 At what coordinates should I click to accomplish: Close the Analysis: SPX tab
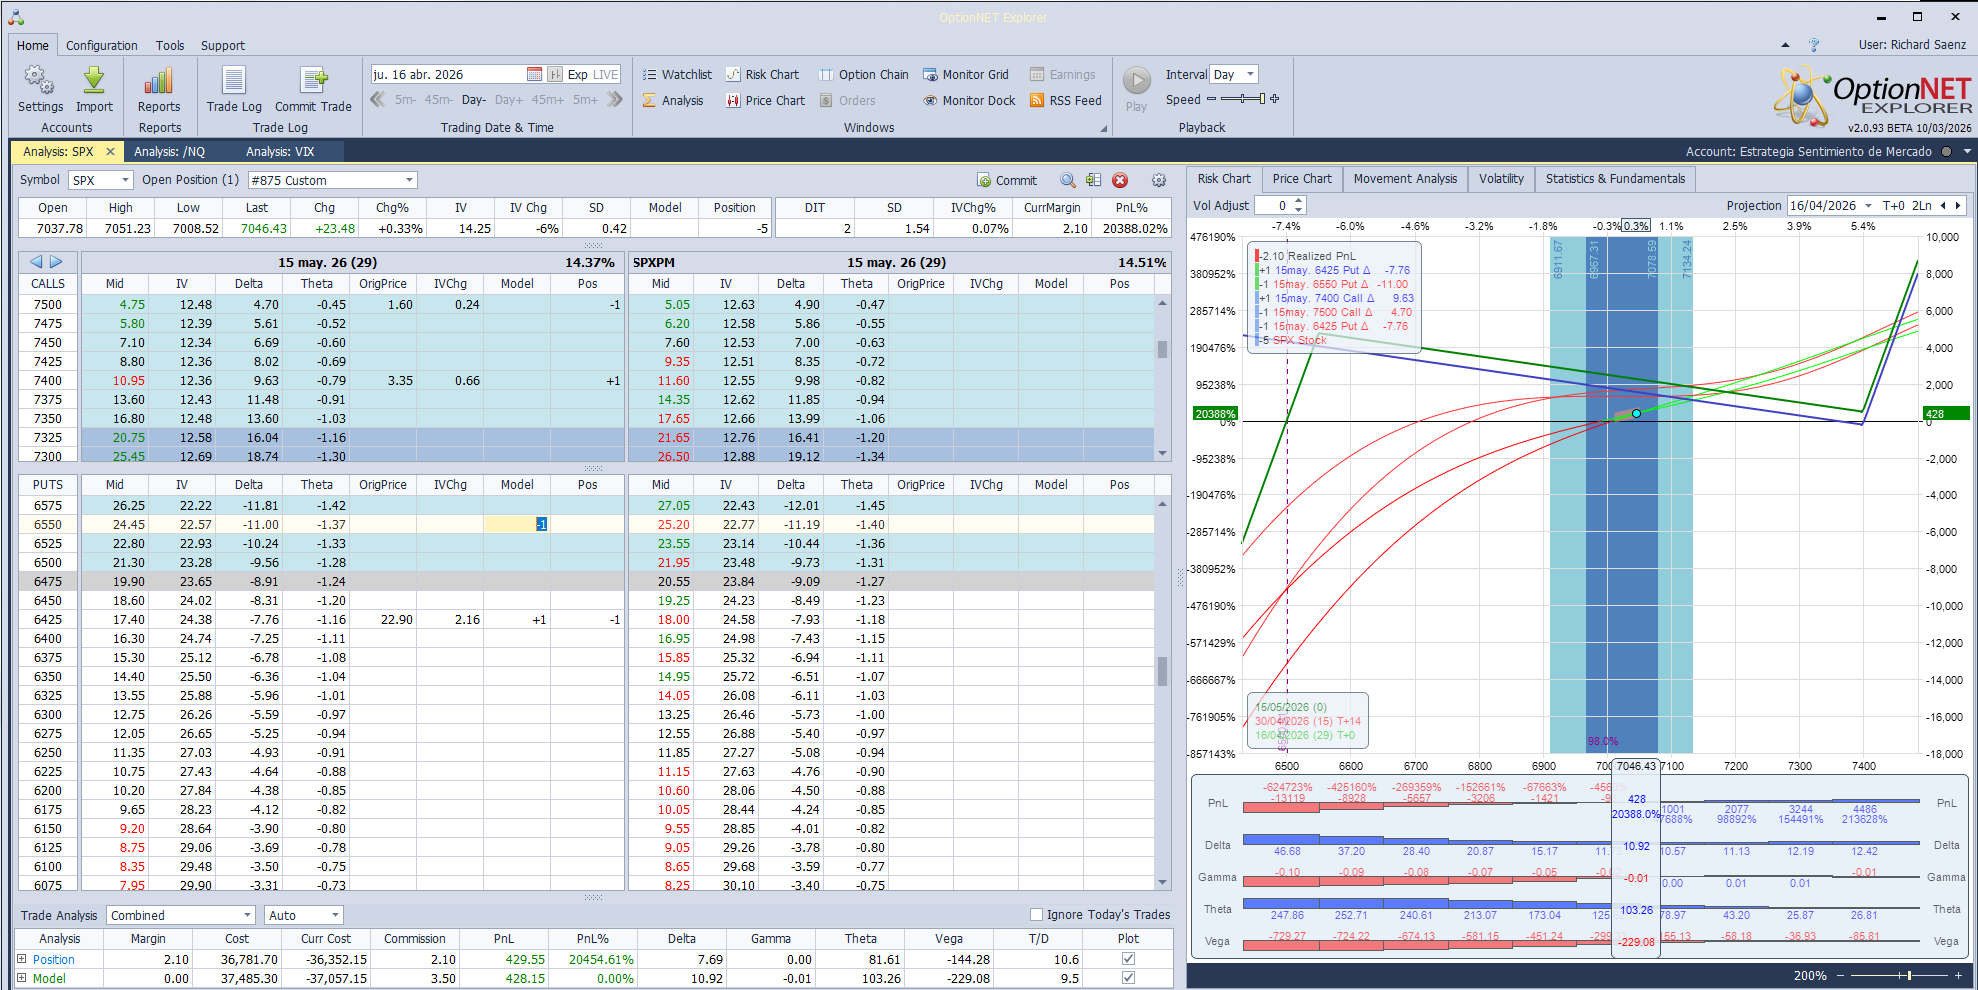(x=110, y=152)
